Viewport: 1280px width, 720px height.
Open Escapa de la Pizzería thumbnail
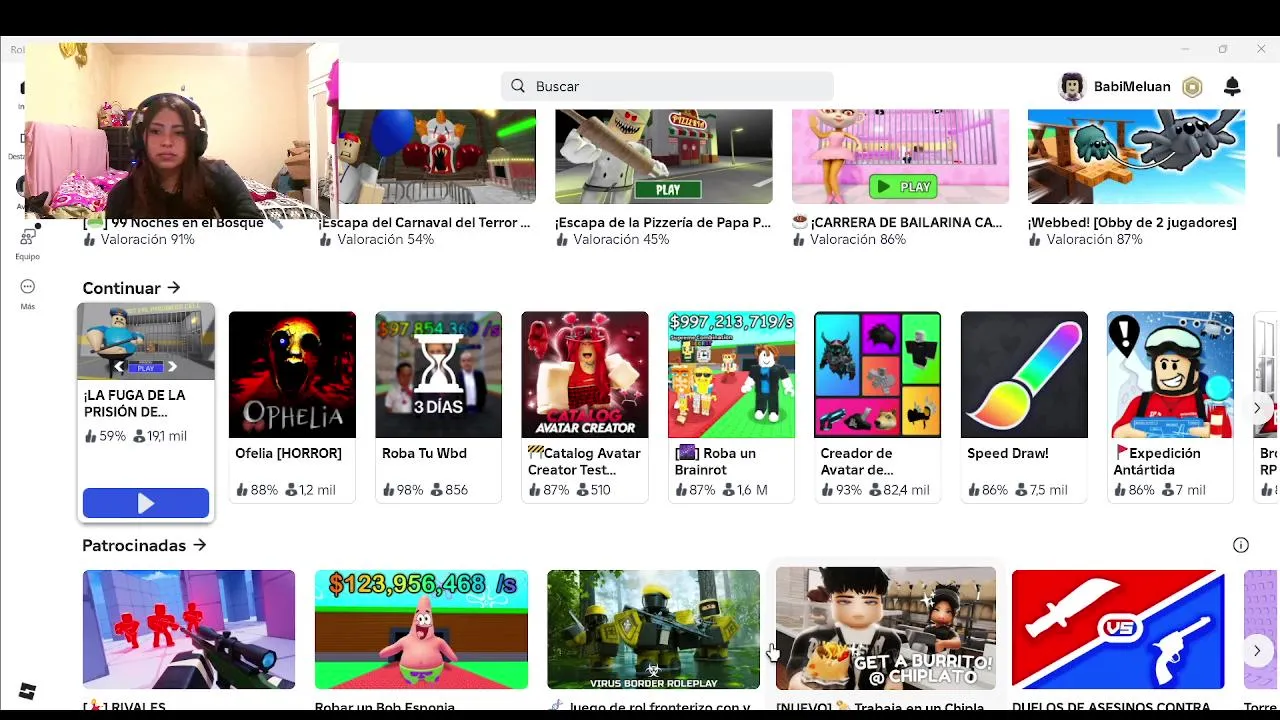[x=664, y=157]
